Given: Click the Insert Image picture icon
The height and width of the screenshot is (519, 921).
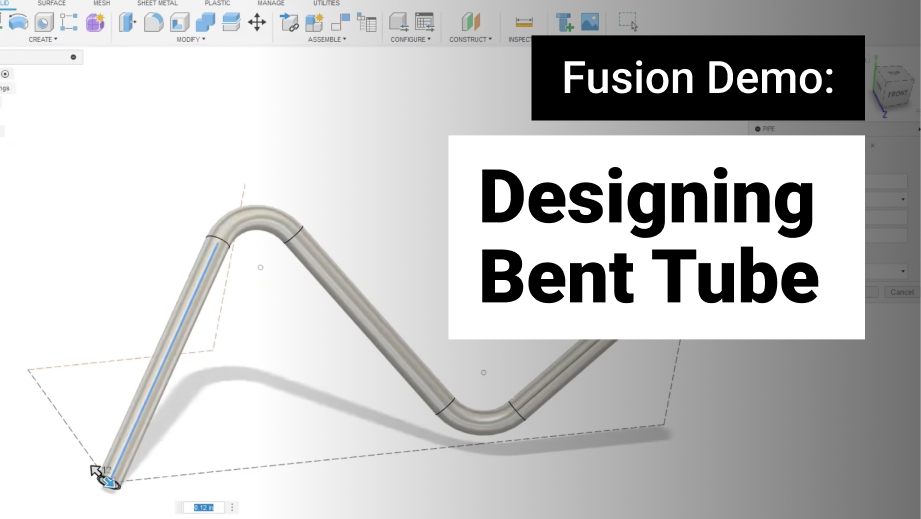Looking at the screenshot, I should coord(590,22).
